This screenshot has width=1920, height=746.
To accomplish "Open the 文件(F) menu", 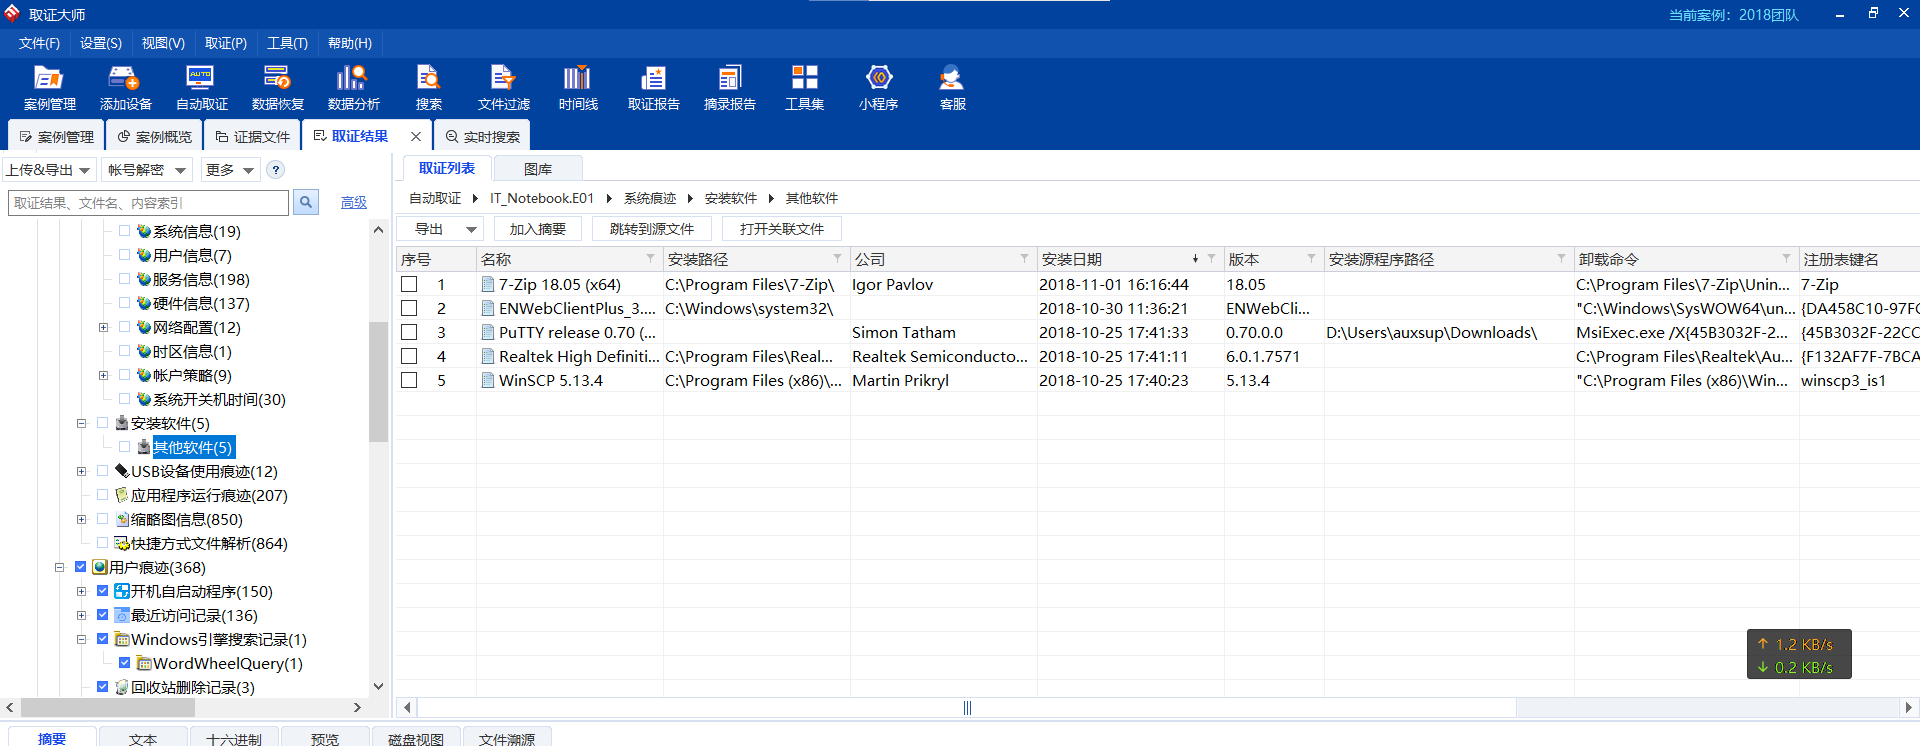I will point(39,43).
